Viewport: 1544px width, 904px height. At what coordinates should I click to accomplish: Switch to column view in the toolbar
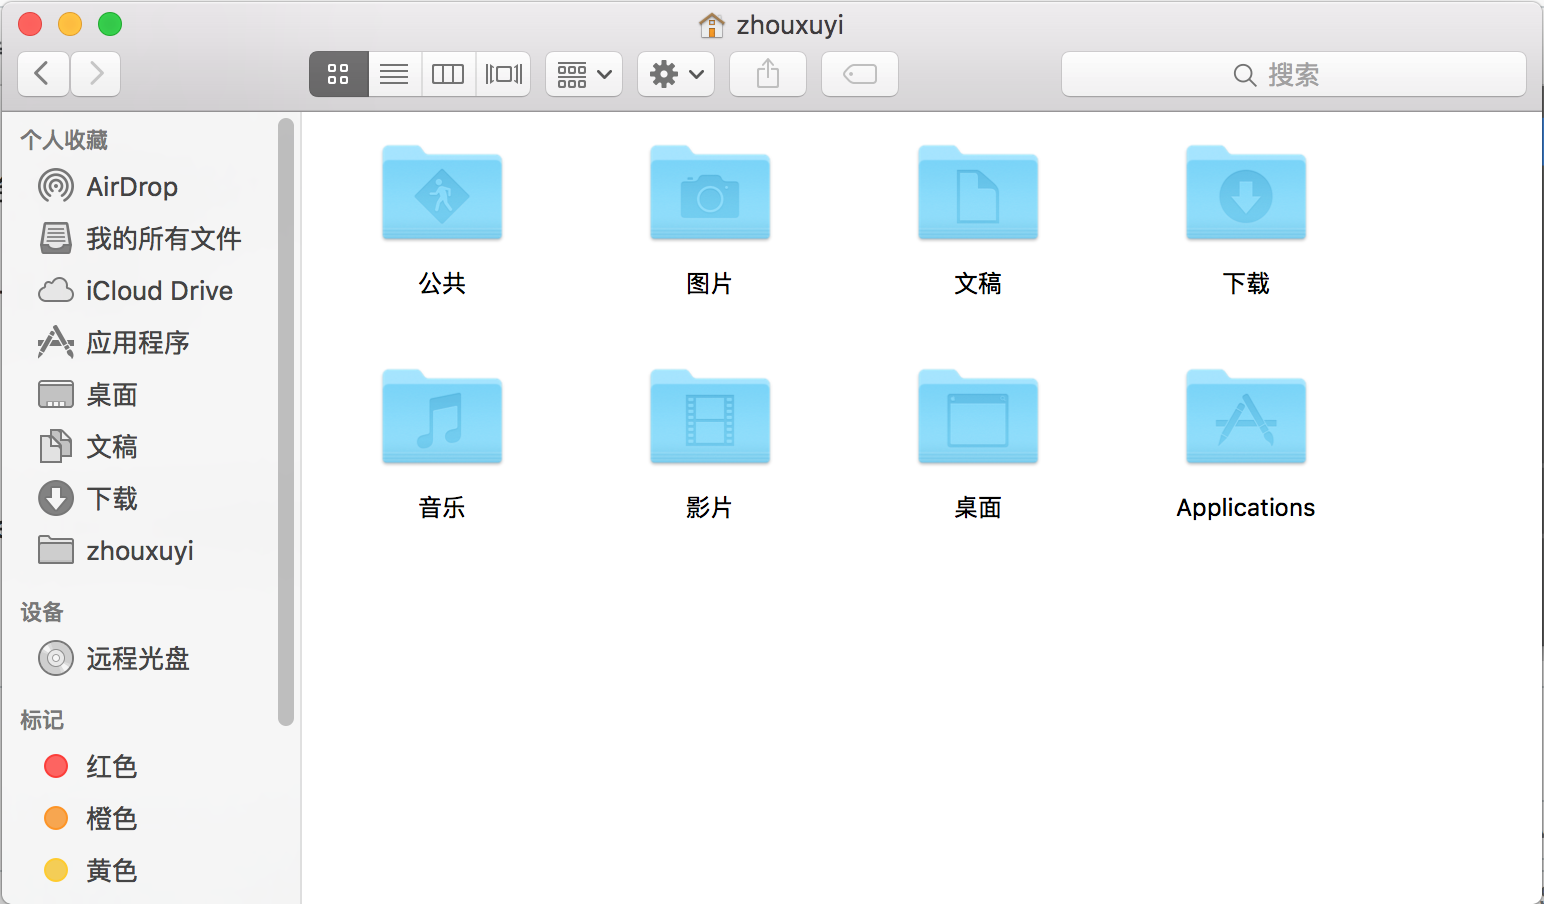(448, 73)
